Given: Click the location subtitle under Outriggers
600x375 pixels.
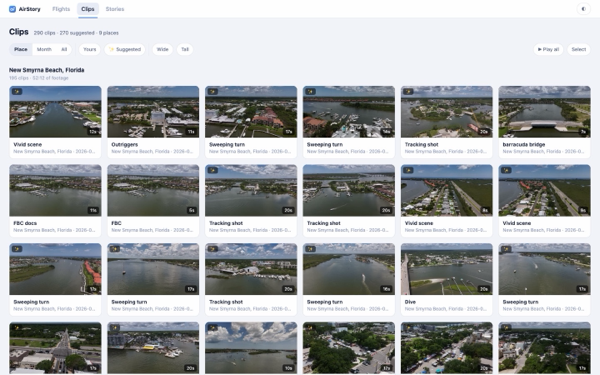Looking at the screenshot, I should (151, 152).
